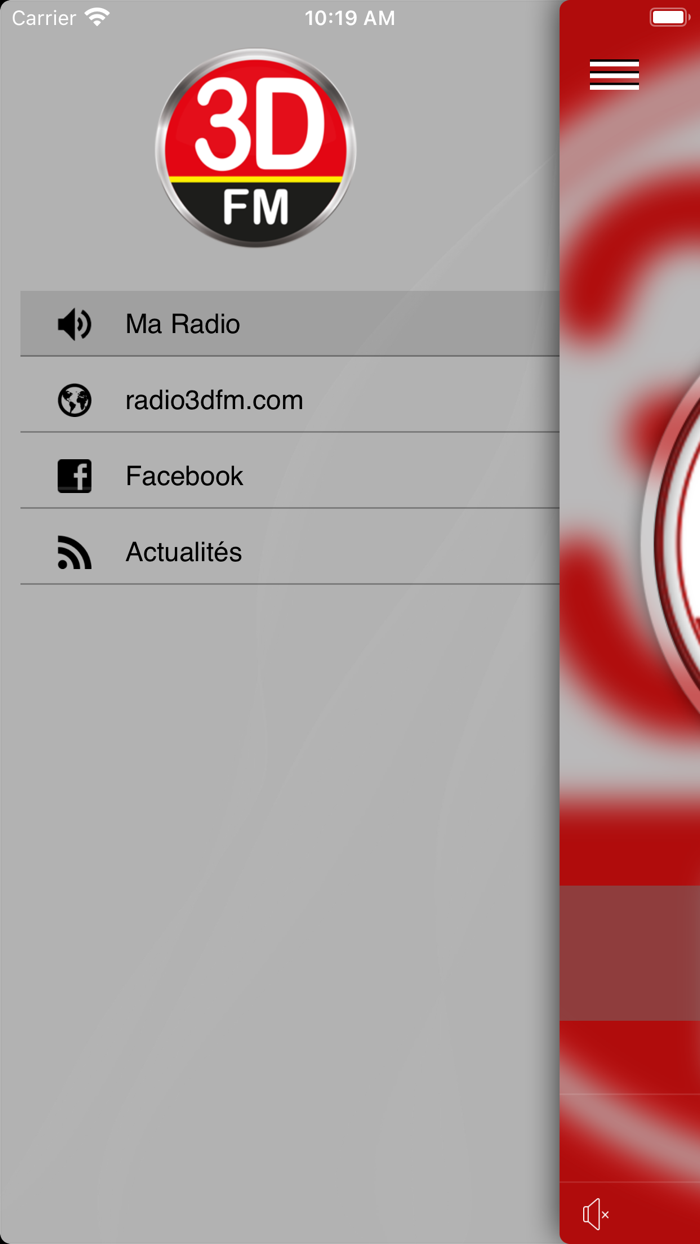Tap the 10:19 AM clock

point(350,18)
